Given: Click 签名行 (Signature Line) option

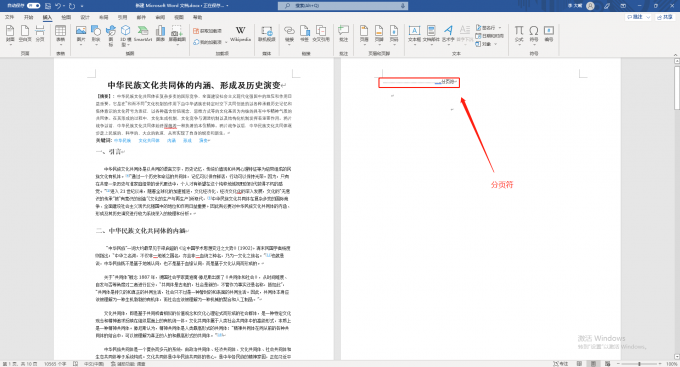Looking at the screenshot, I should point(488,27).
